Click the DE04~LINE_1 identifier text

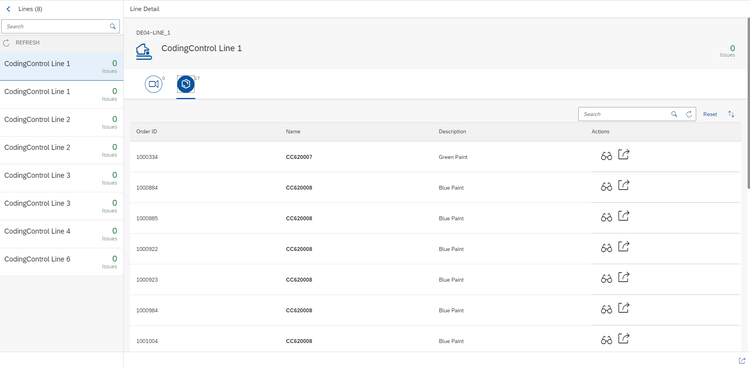click(x=153, y=33)
